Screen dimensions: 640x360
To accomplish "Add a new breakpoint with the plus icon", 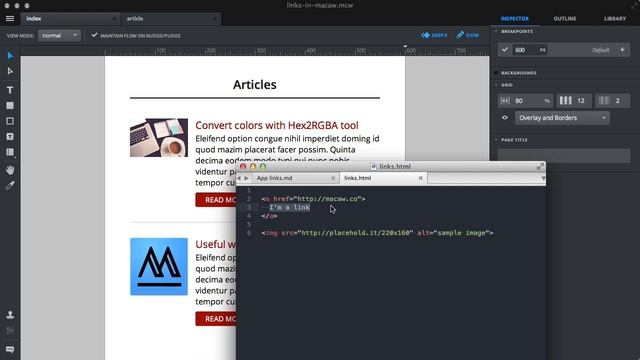I will [622, 50].
